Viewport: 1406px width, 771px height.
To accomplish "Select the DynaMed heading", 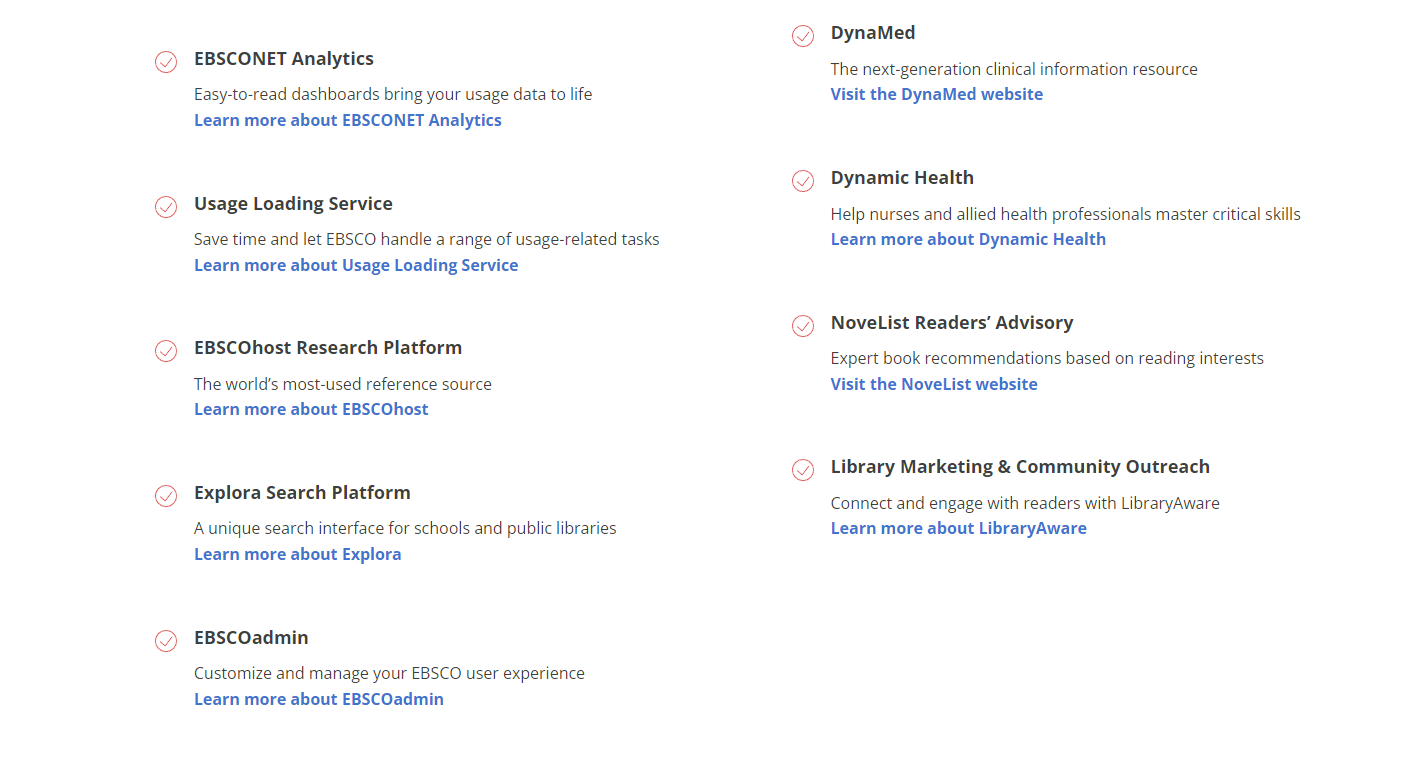I will pos(873,33).
